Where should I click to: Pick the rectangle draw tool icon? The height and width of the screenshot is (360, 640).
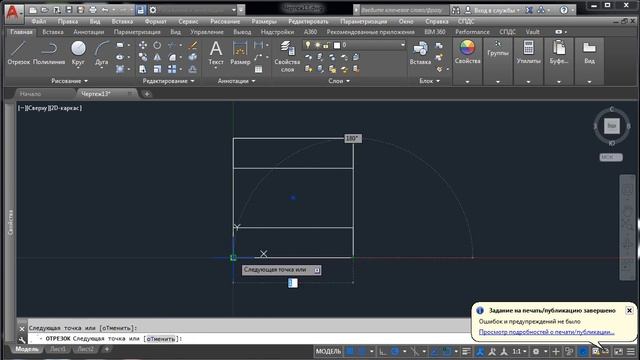(x=120, y=45)
